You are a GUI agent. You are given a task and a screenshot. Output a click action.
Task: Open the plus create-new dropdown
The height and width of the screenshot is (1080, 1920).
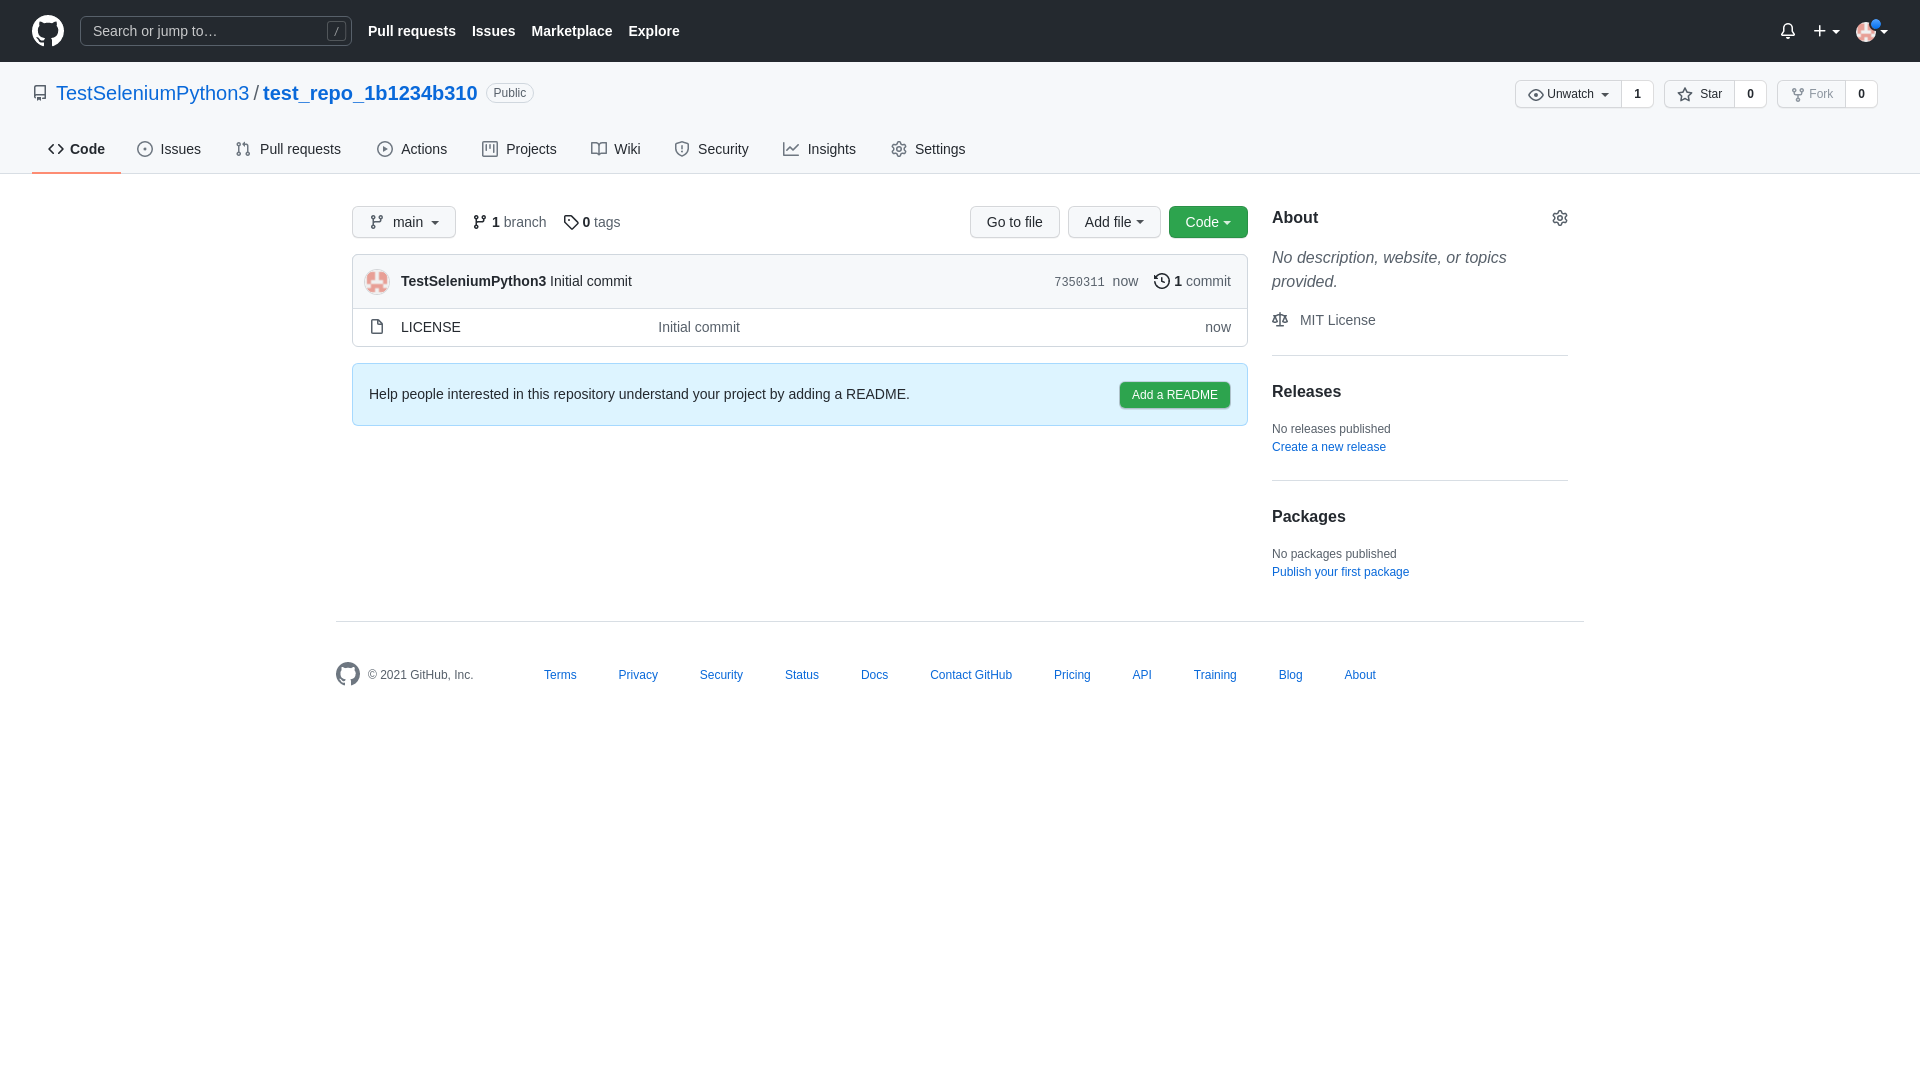(1826, 31)
